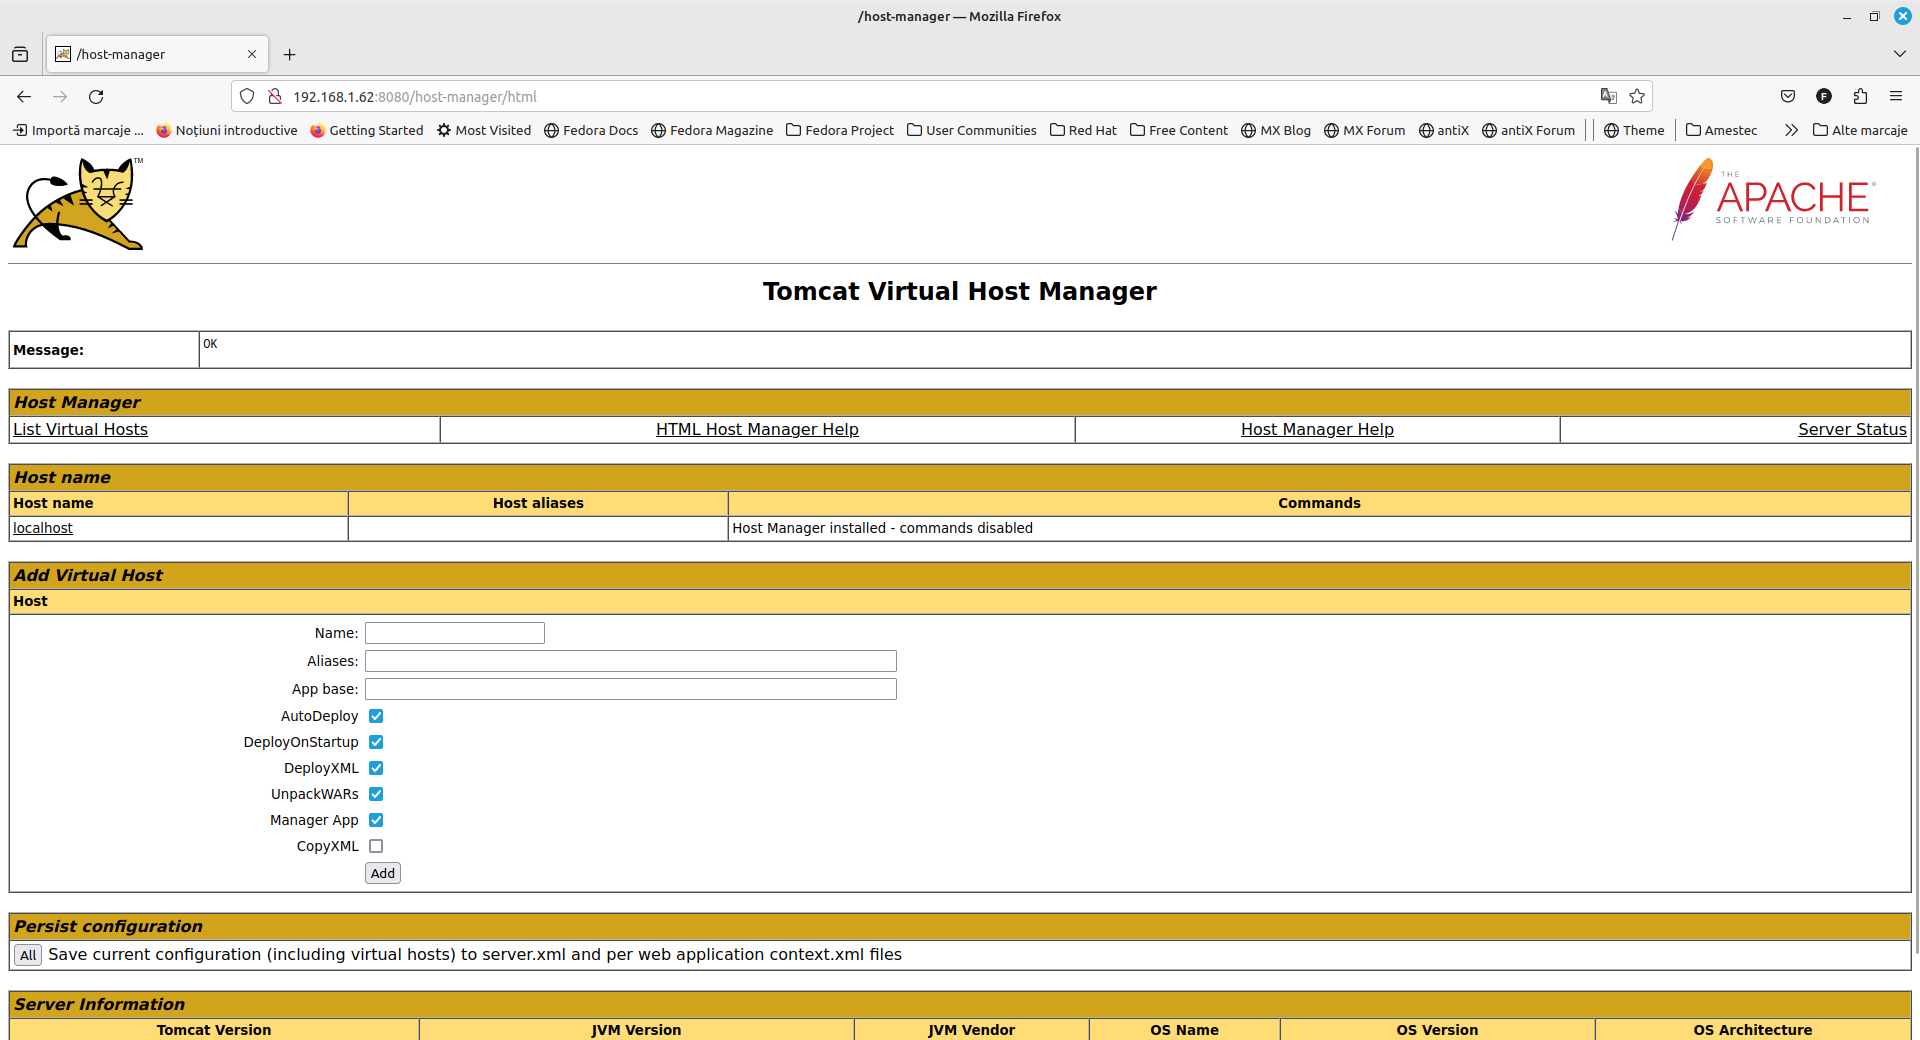The height and width of the screenshot is (1040, 1920).
Task: Open the Amestec bookmark folder
Action: [x=1722, y=130]
